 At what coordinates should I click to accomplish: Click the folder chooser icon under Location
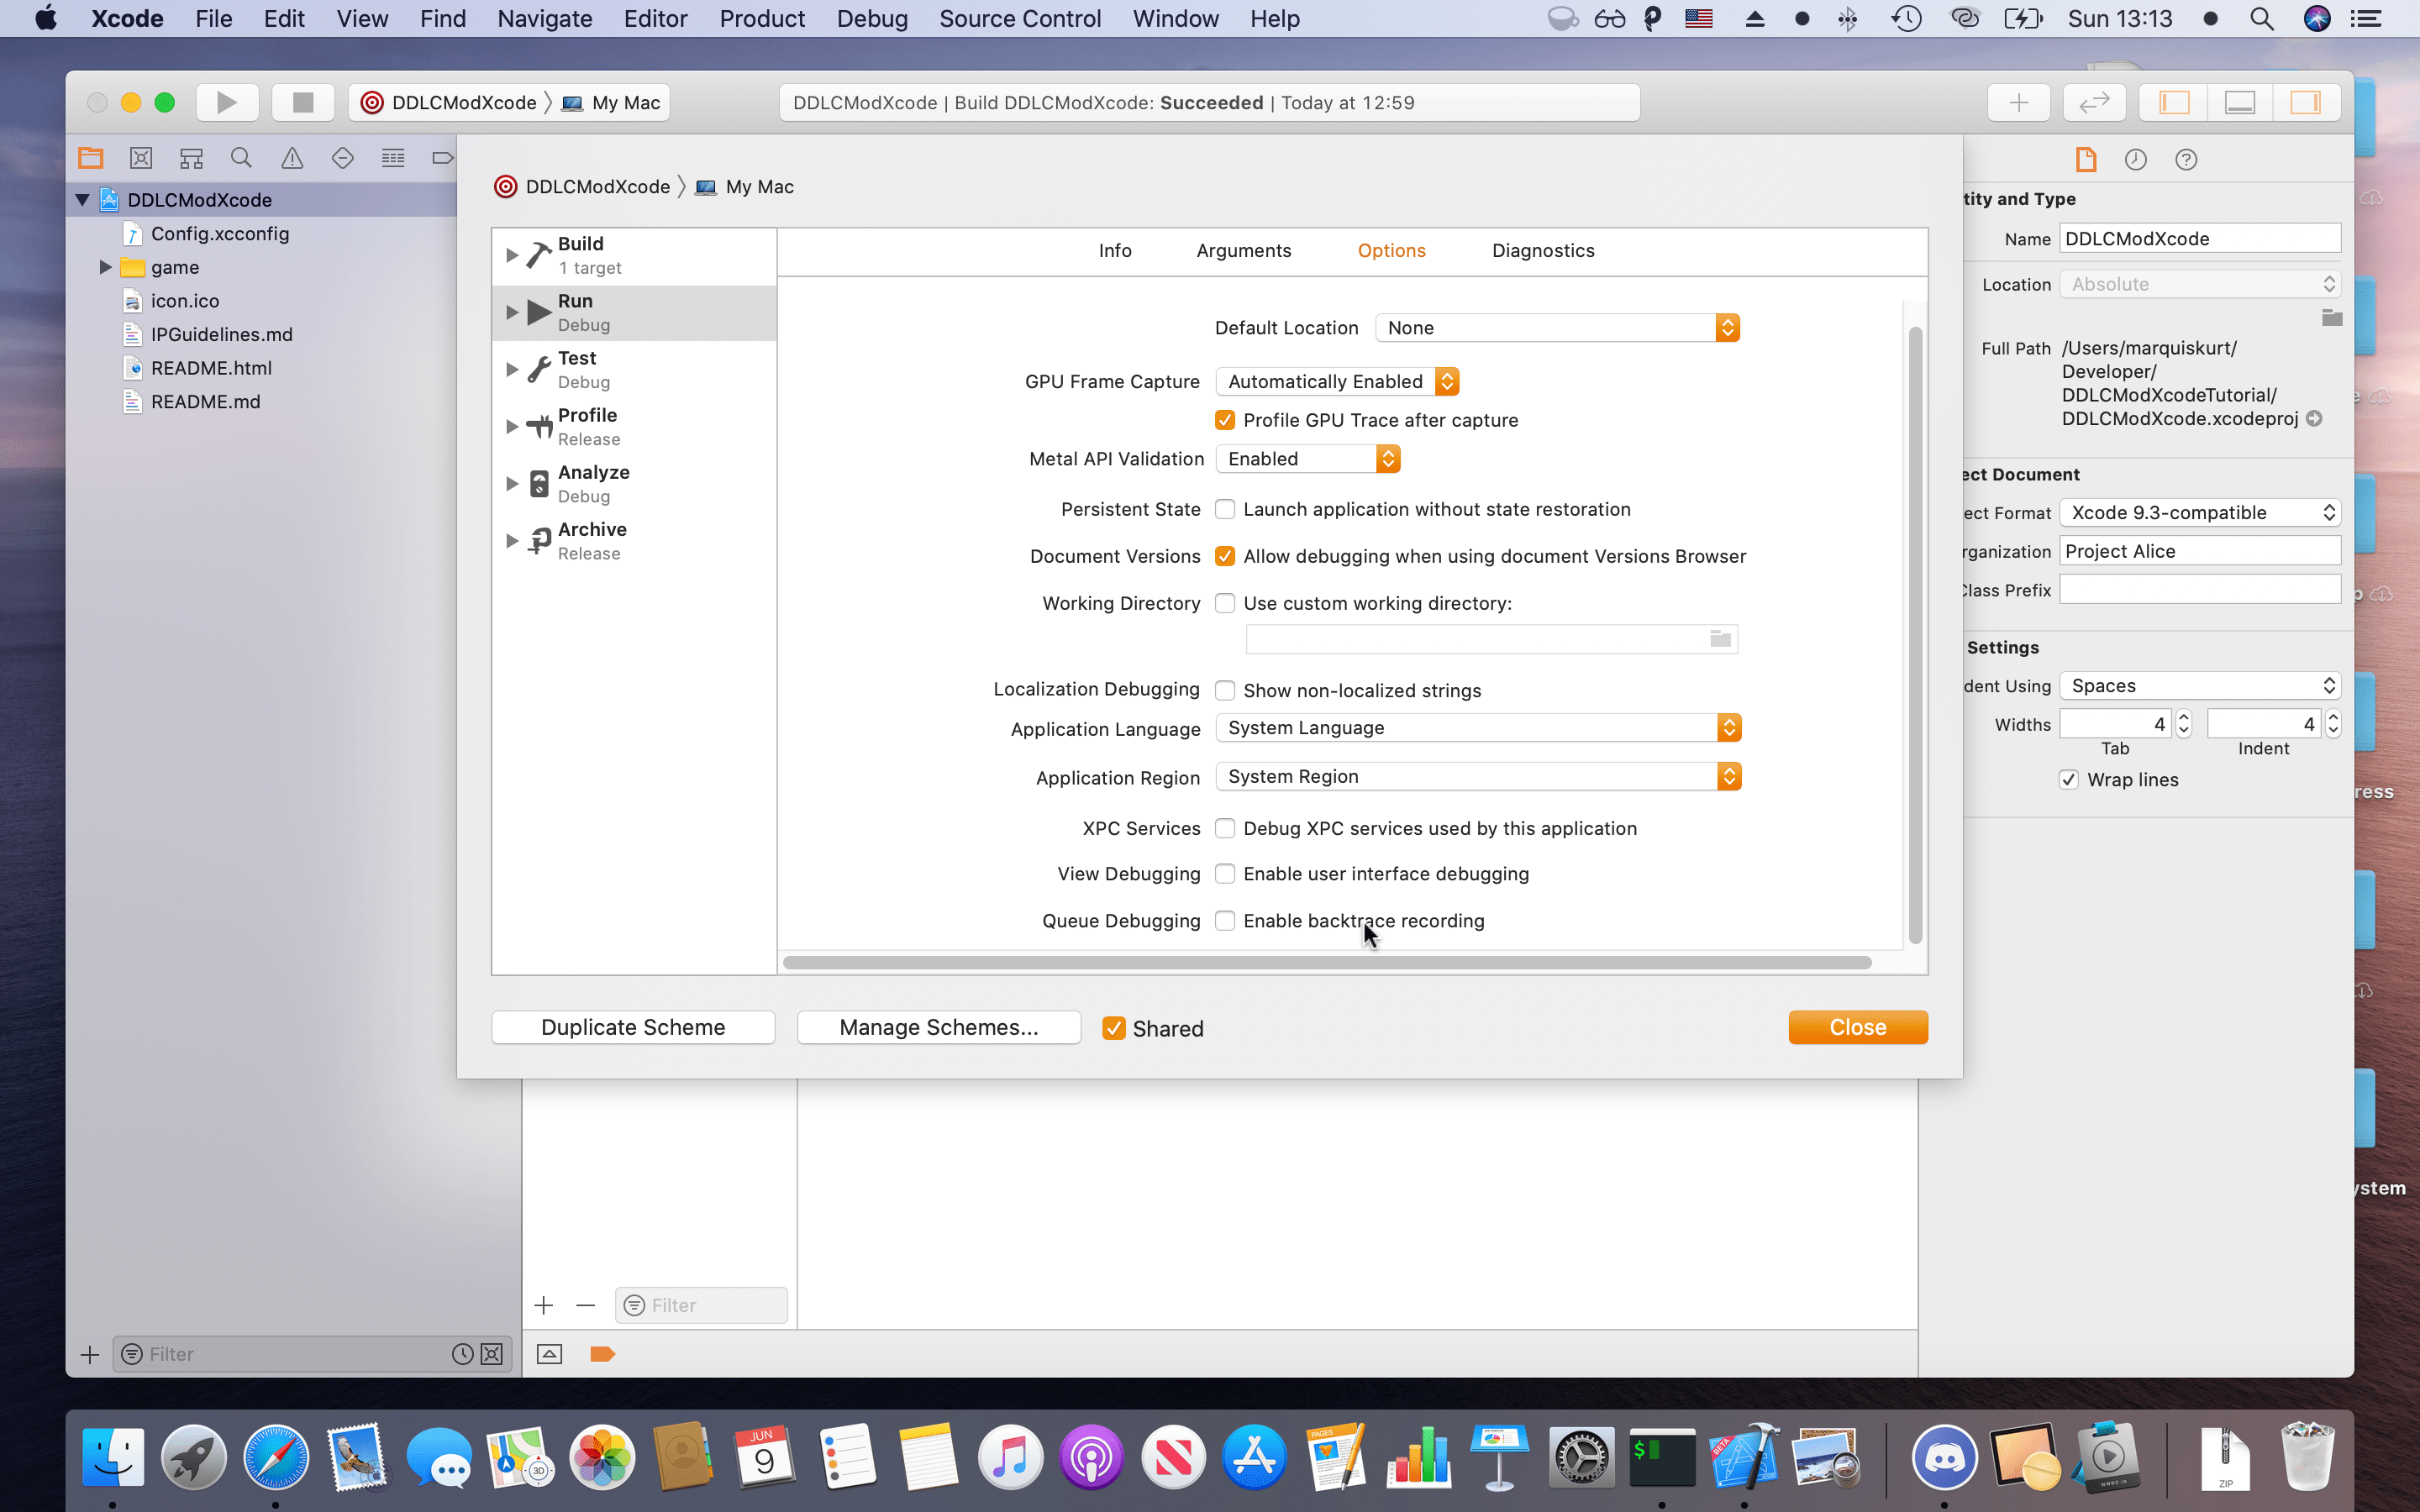pyautogui.click(x=2332, y=318)
